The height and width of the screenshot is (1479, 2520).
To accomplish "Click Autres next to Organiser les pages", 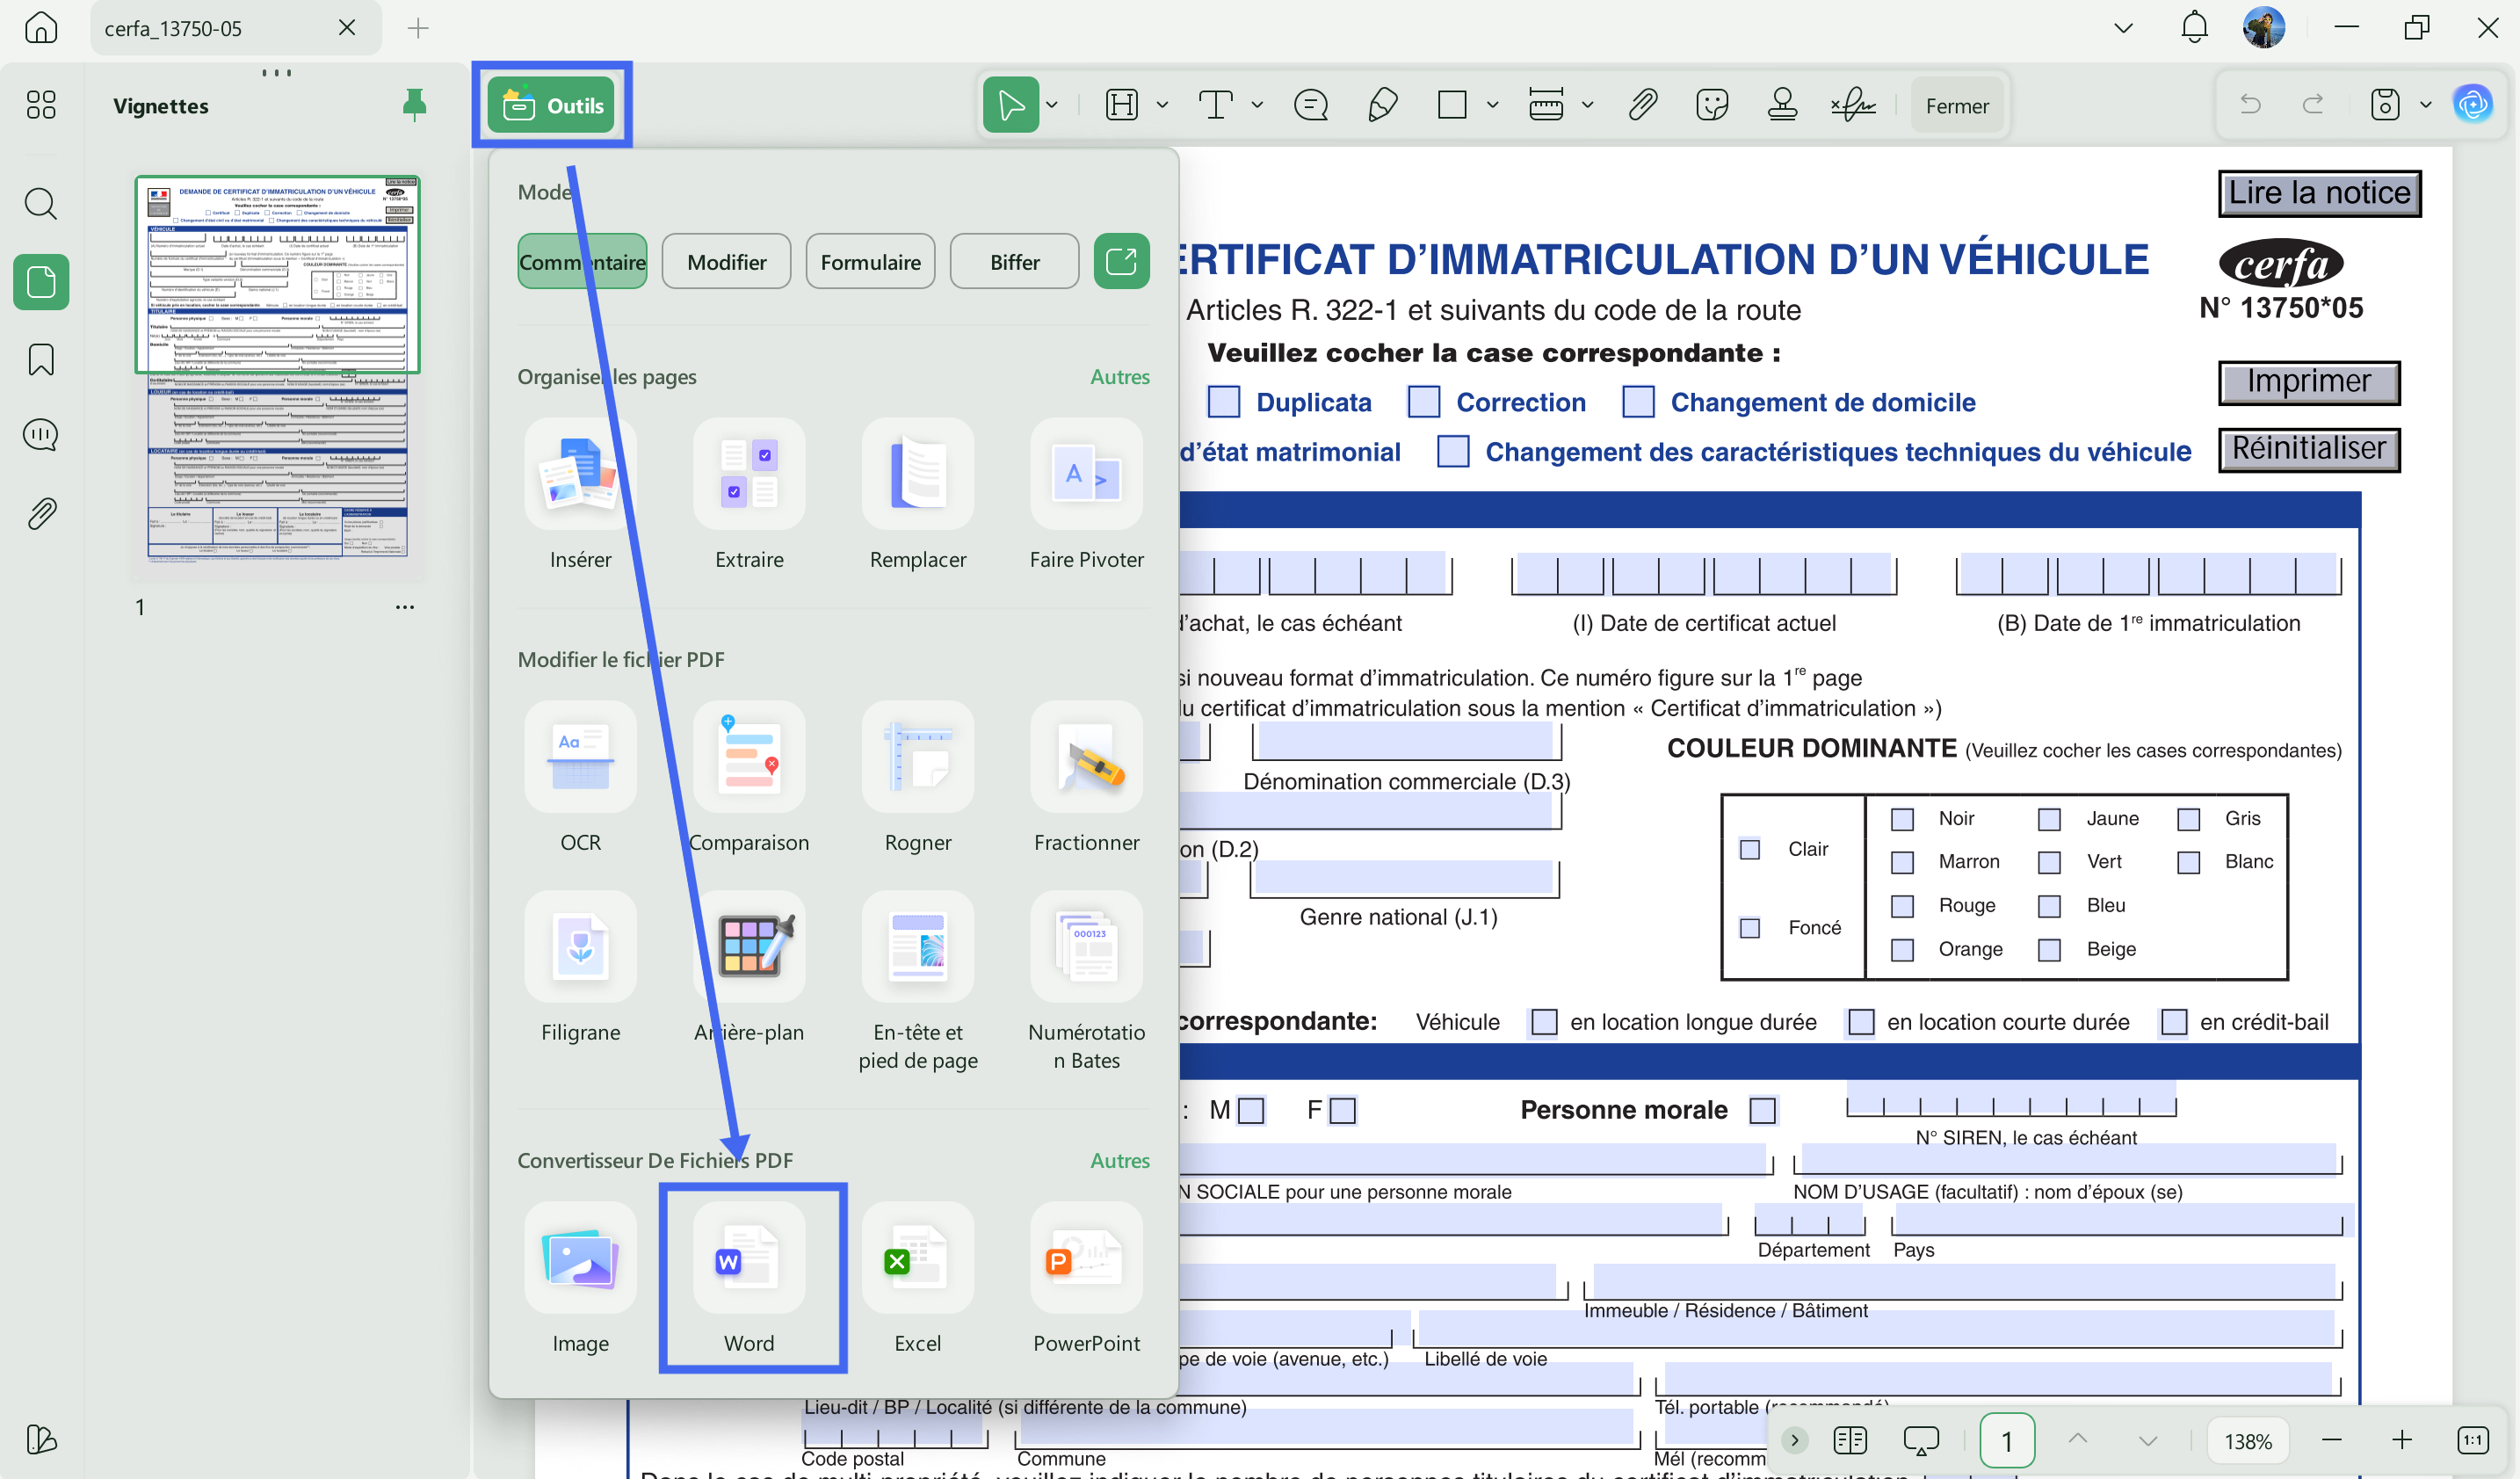I will (1119, 377).
